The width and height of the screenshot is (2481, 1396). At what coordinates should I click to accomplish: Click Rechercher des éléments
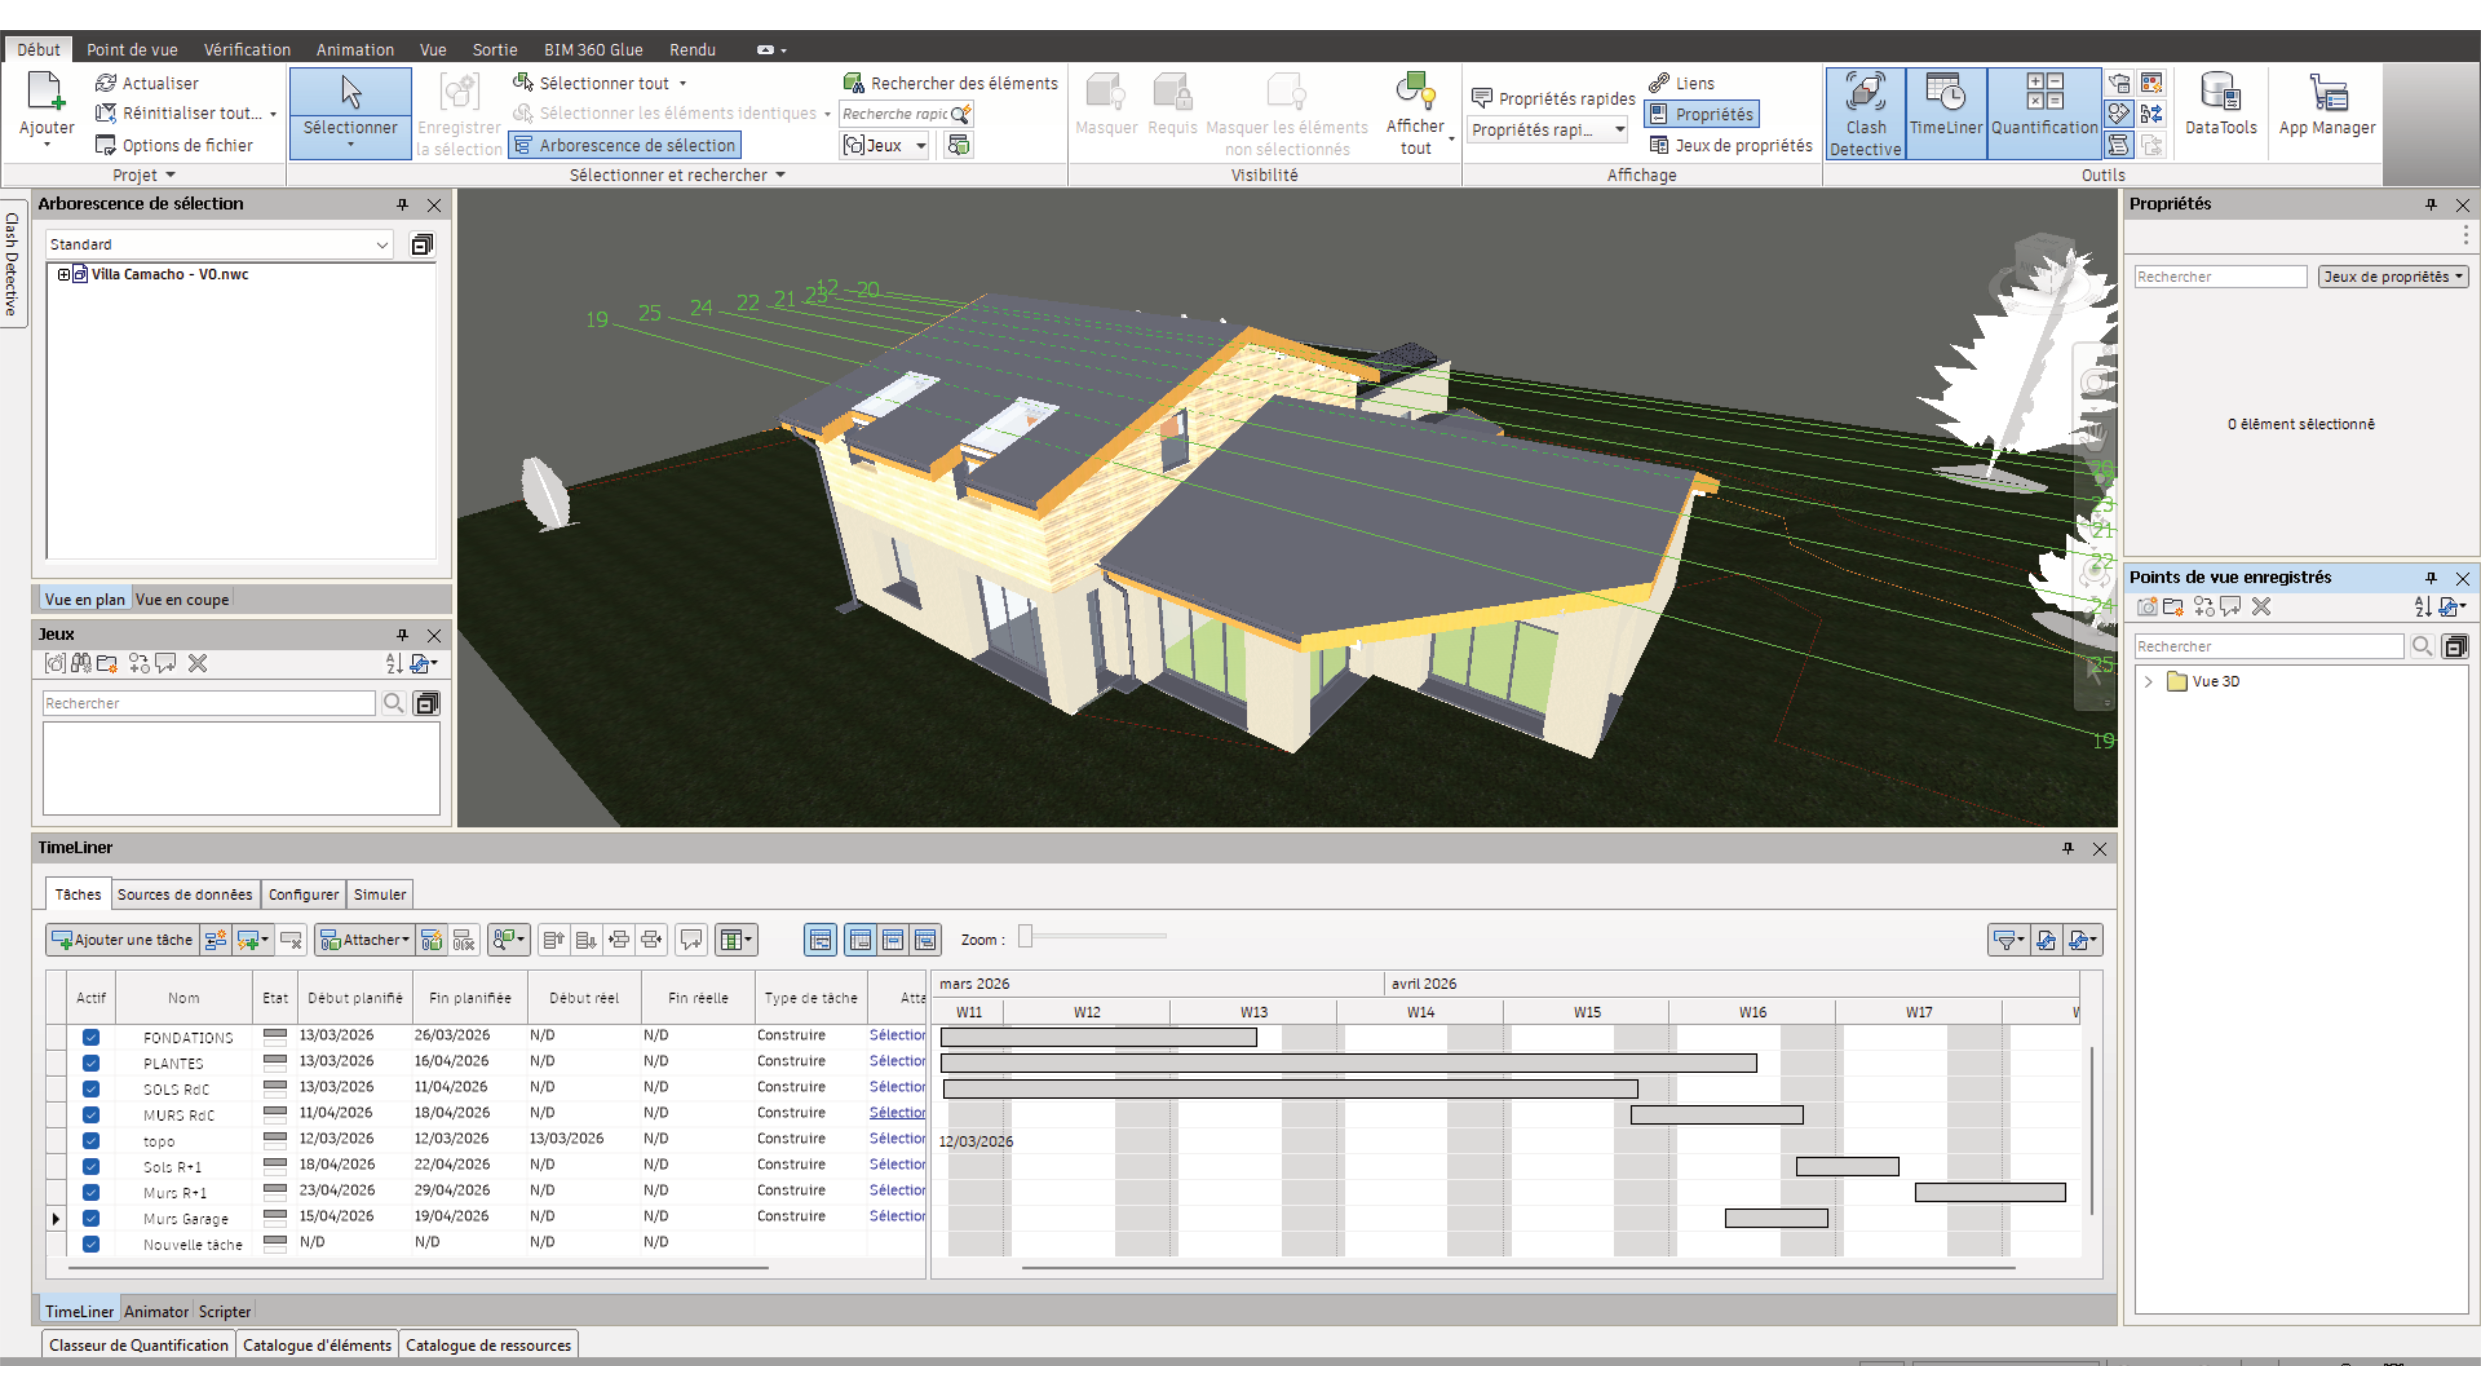pos(949,82)
